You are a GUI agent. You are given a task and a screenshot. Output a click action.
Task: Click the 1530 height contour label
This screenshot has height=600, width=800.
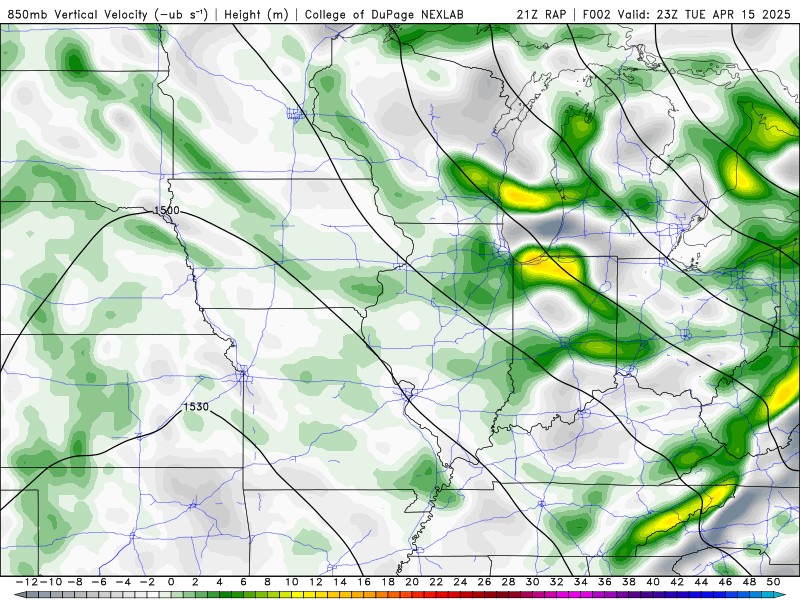(x=196, y=407)
